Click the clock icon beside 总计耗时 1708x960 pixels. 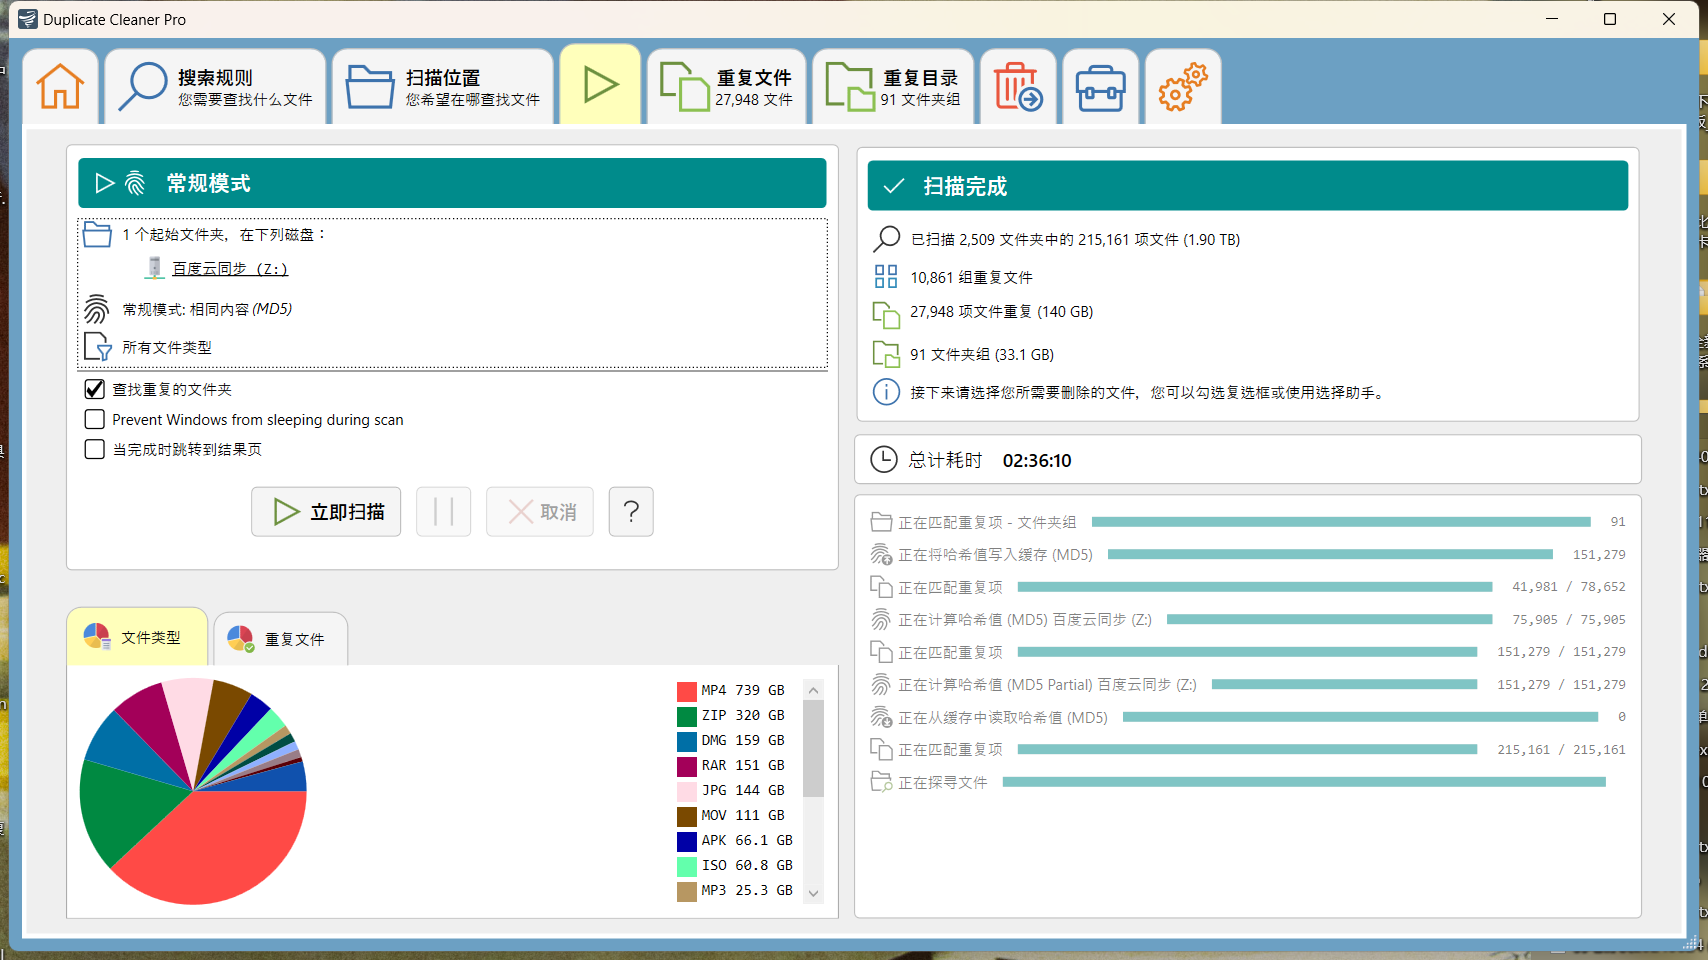pos(884,460)
